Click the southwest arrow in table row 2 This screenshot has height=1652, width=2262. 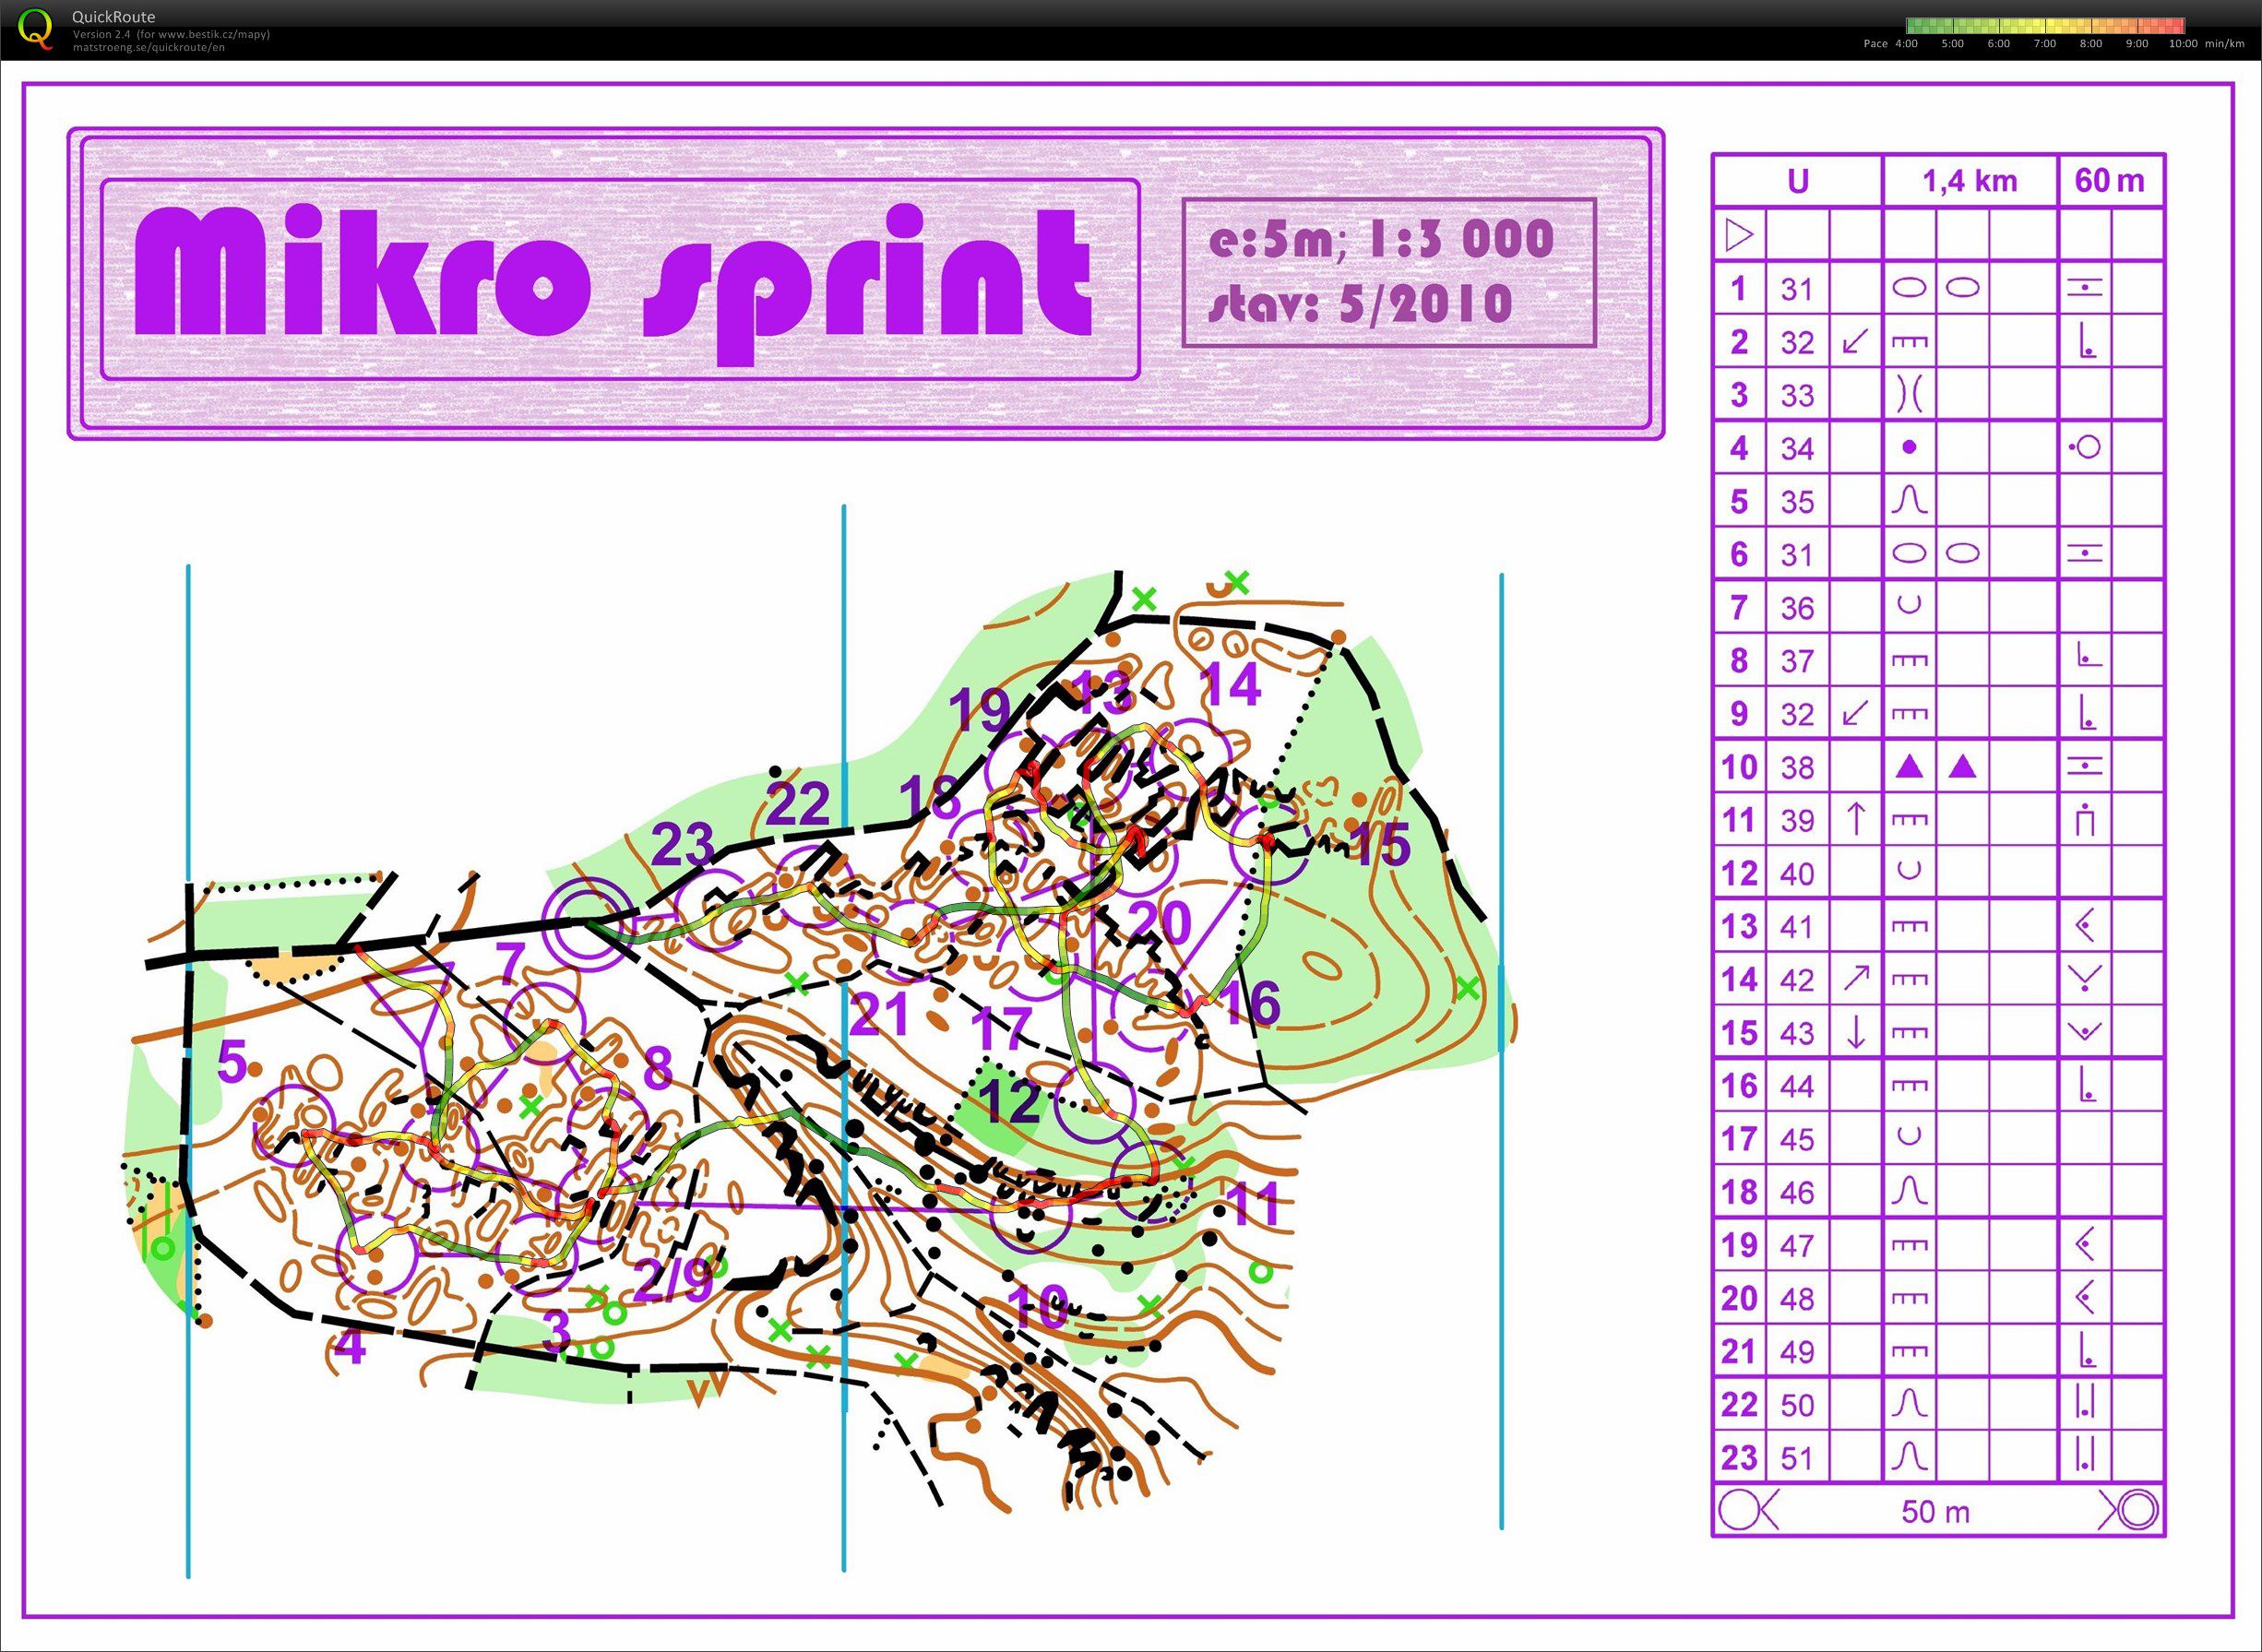click(x=1855, y=342)
